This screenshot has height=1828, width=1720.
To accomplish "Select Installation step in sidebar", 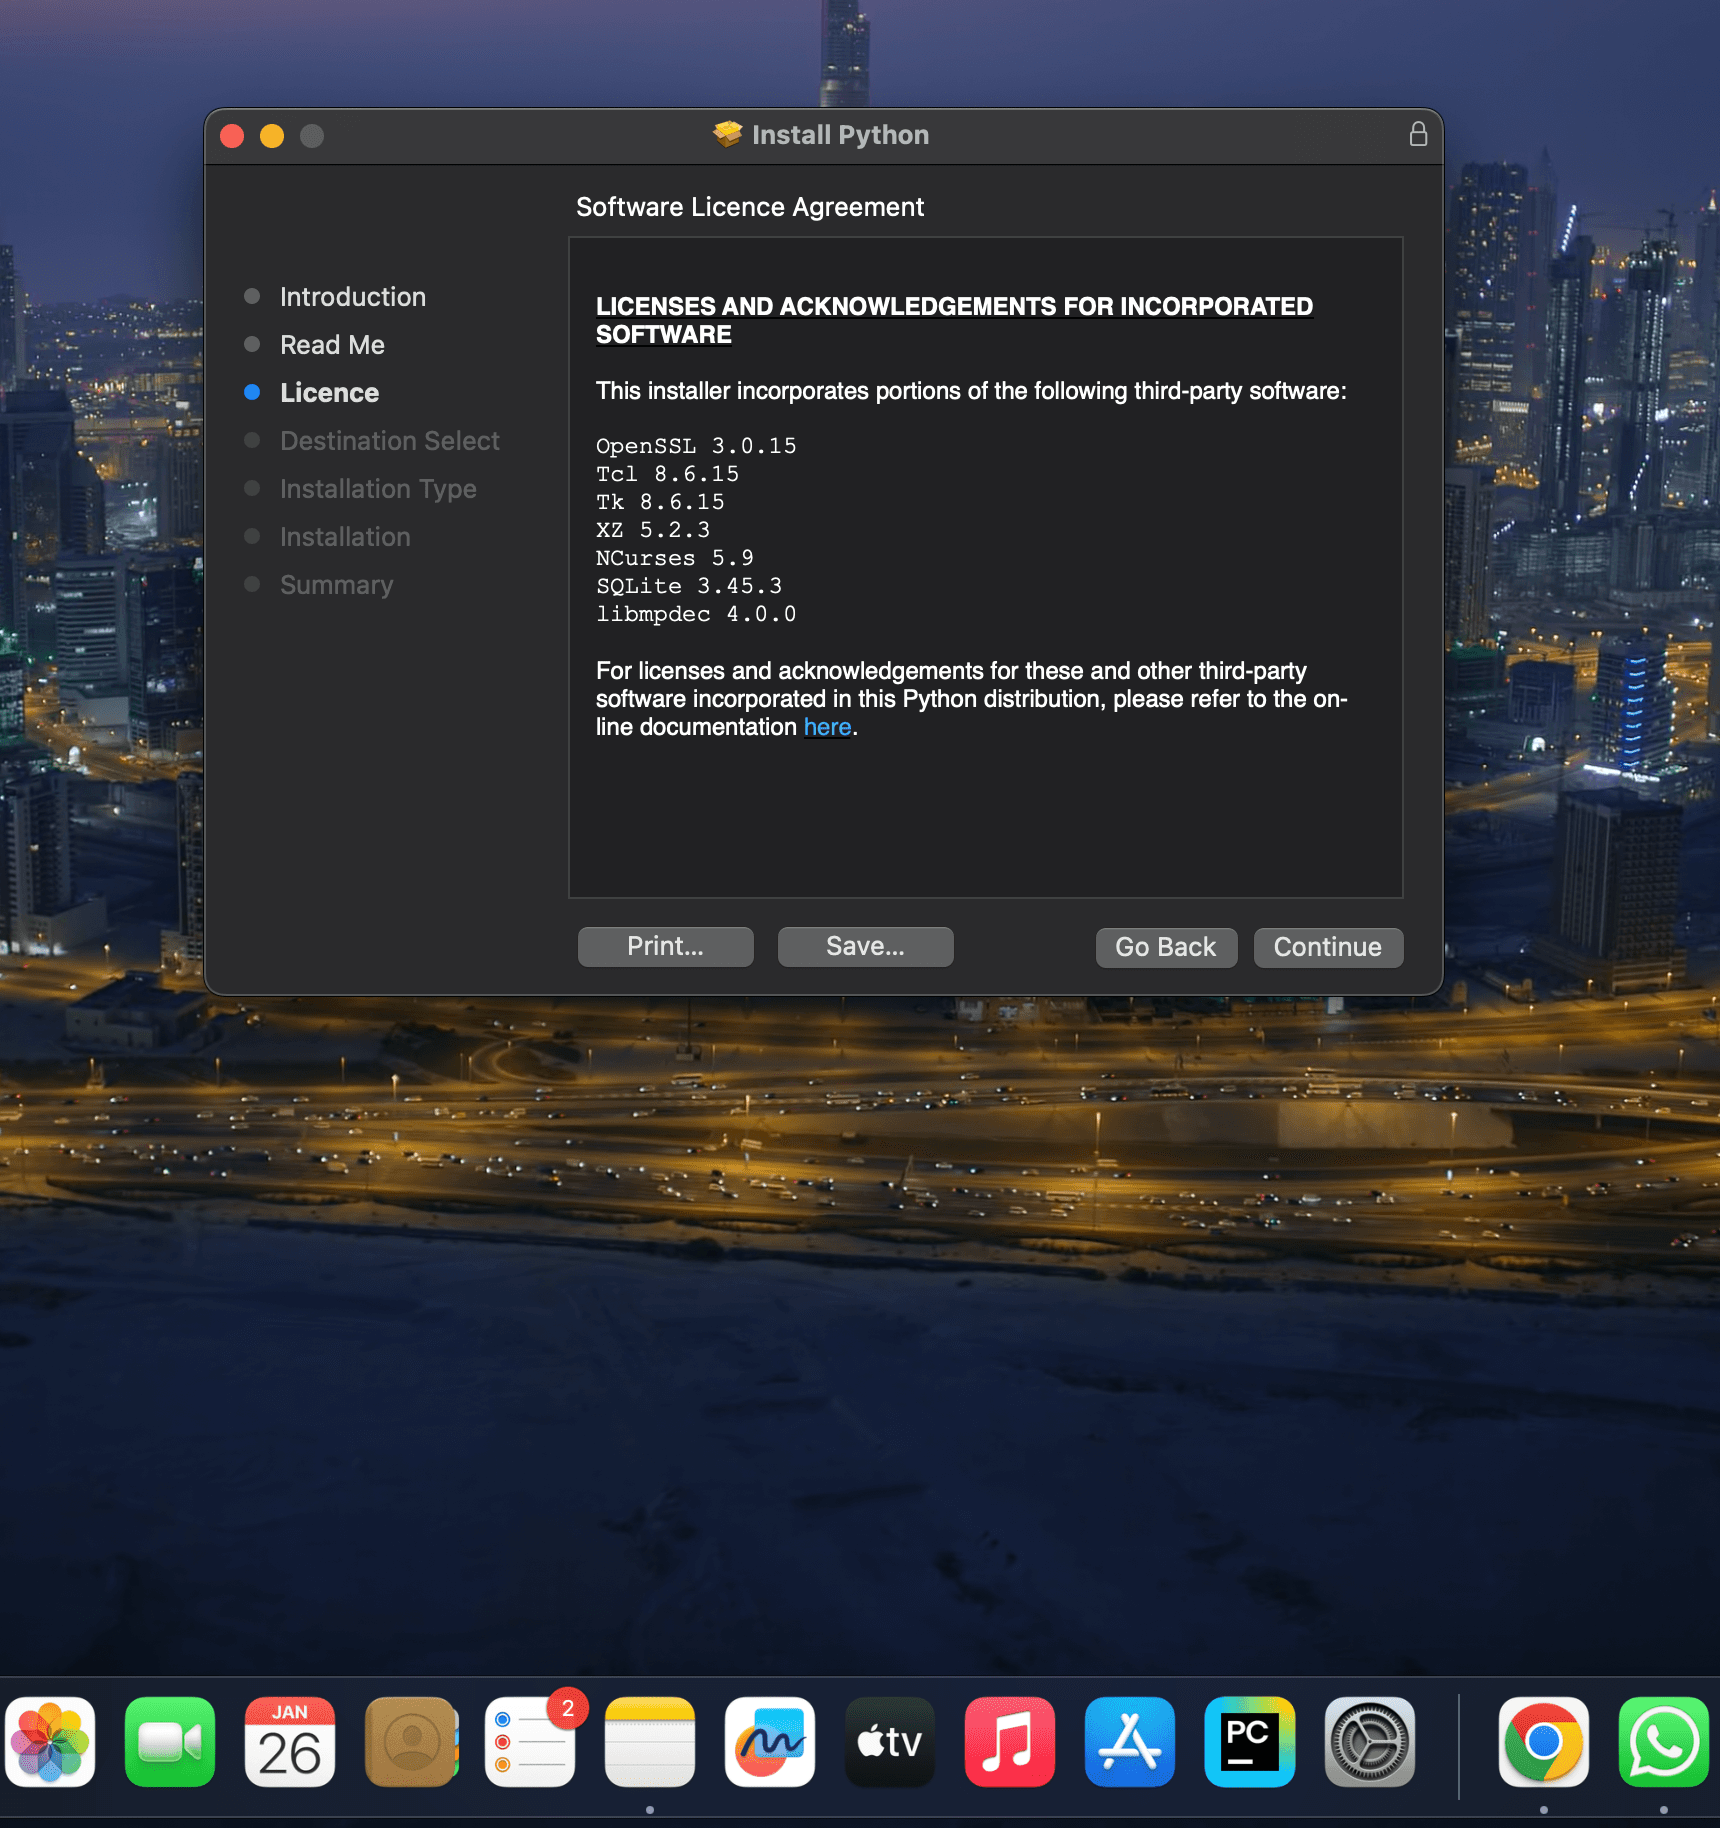I will pos(345,537).
